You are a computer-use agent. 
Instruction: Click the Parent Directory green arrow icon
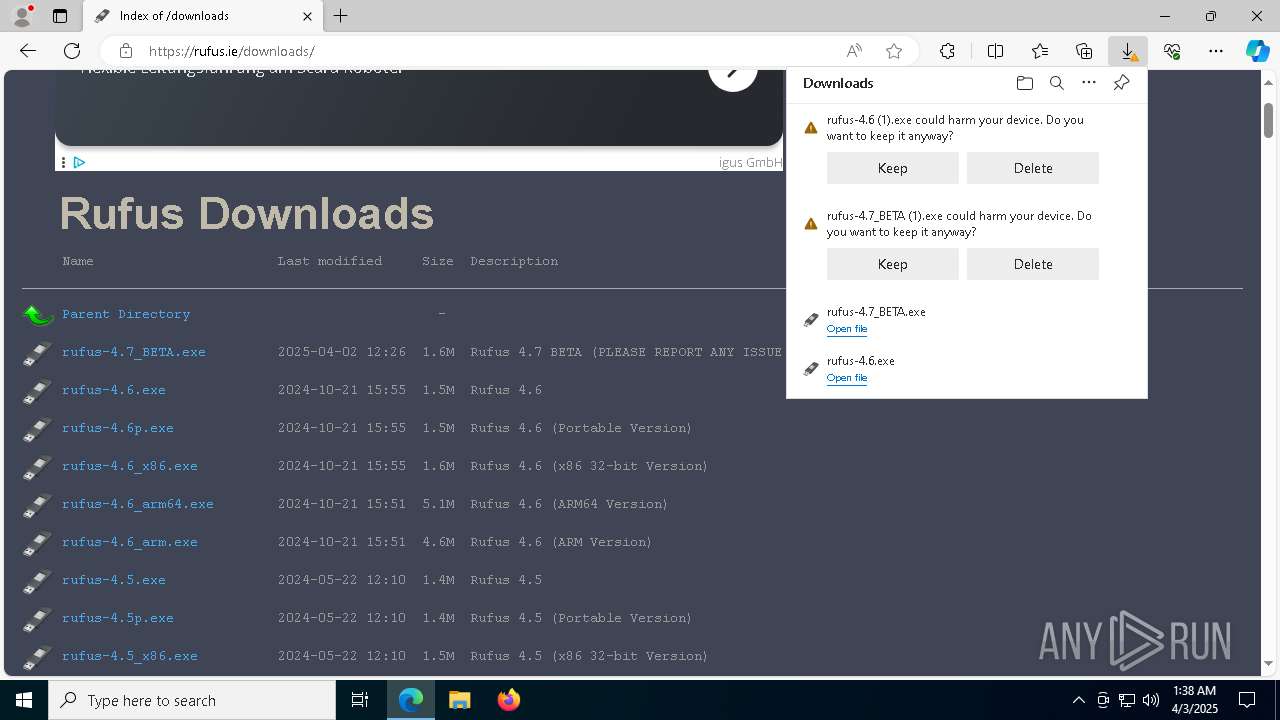[38, 315]
